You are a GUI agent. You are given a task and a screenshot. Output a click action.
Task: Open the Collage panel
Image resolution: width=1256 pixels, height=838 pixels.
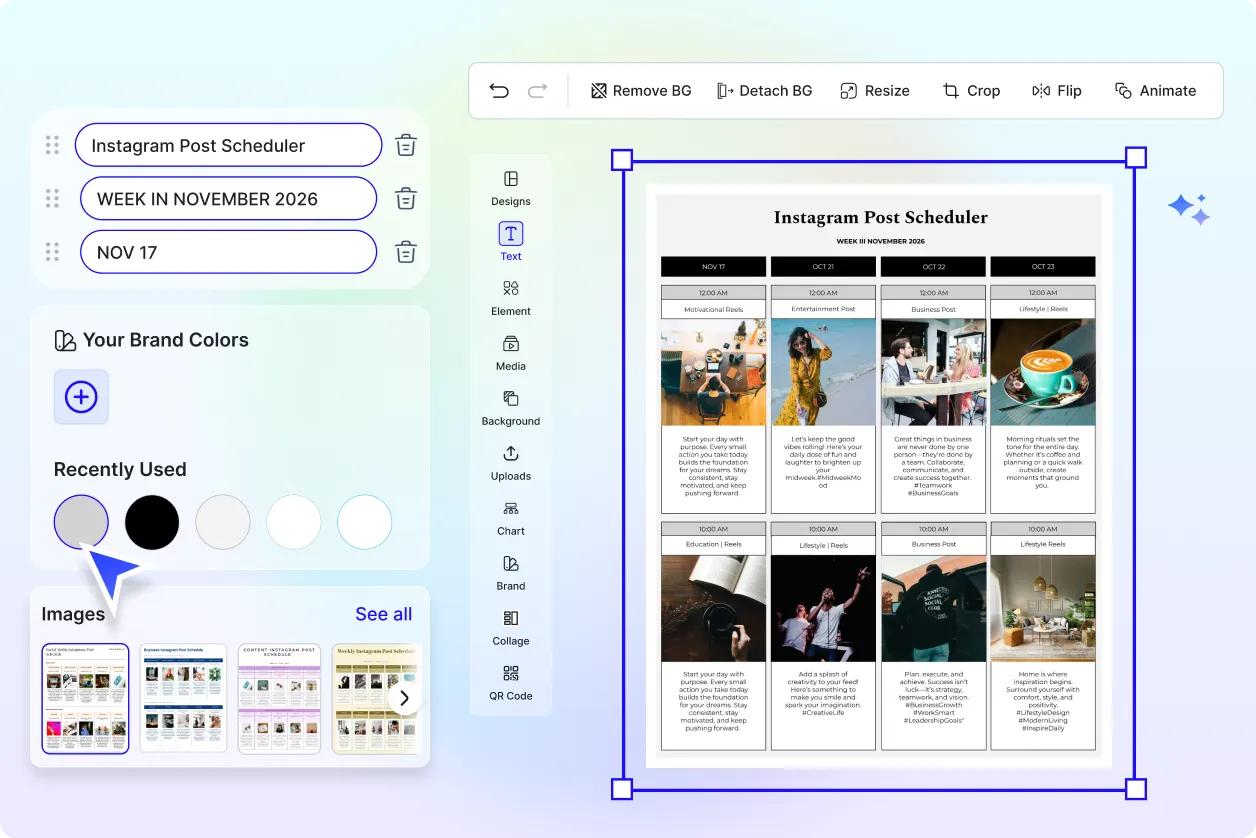click(x=510, y=626)
